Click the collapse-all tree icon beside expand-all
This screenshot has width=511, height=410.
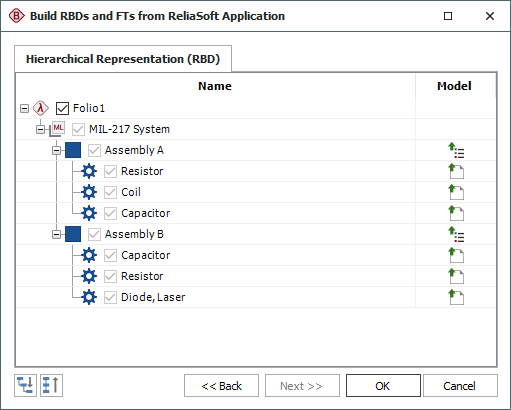click(x=51, y=385)
